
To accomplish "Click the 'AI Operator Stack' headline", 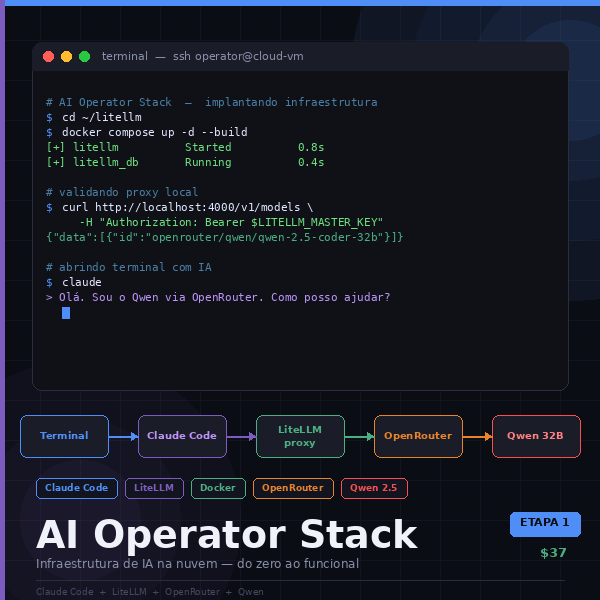I will 227,535.
